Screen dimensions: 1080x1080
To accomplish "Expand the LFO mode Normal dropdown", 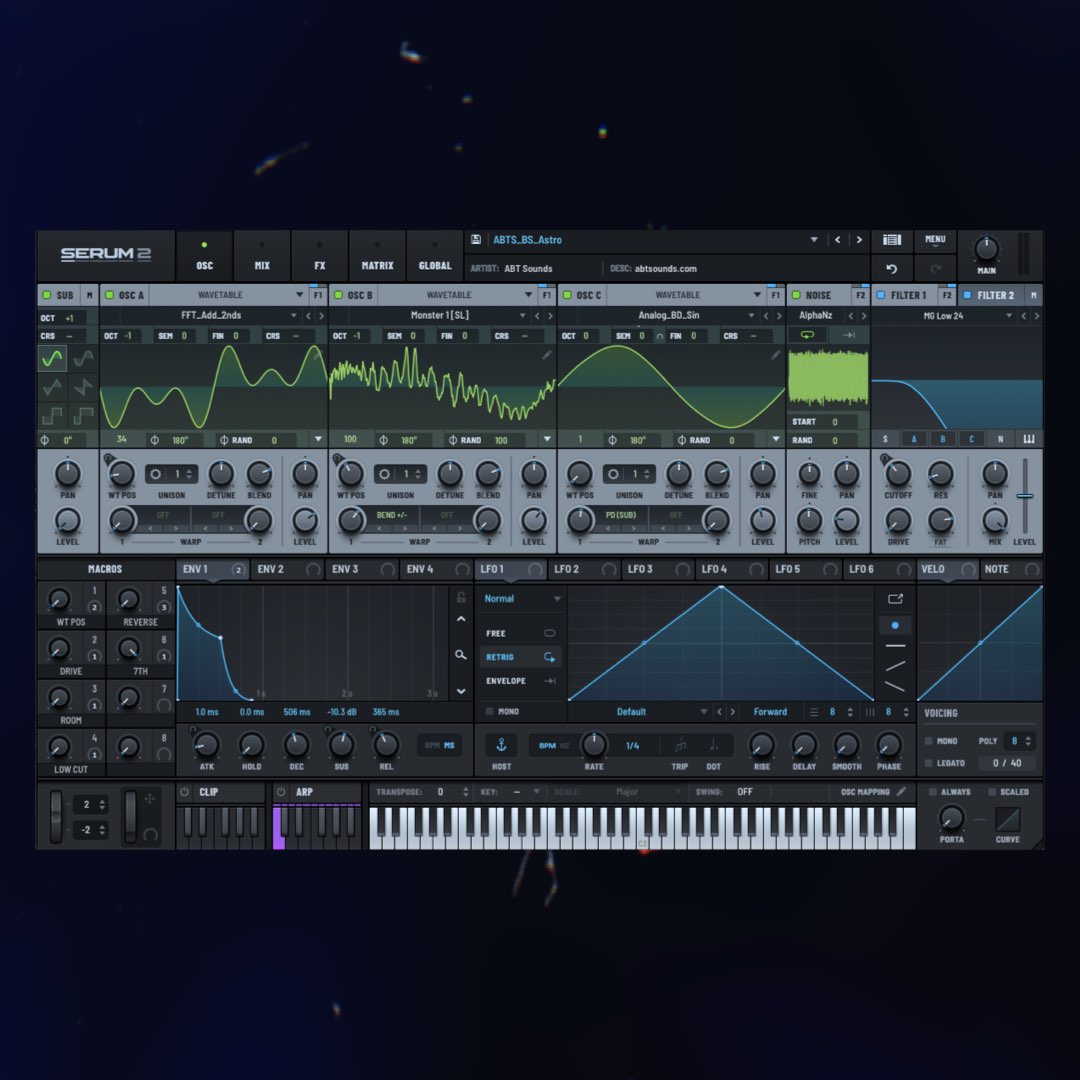I will [557, 599].
